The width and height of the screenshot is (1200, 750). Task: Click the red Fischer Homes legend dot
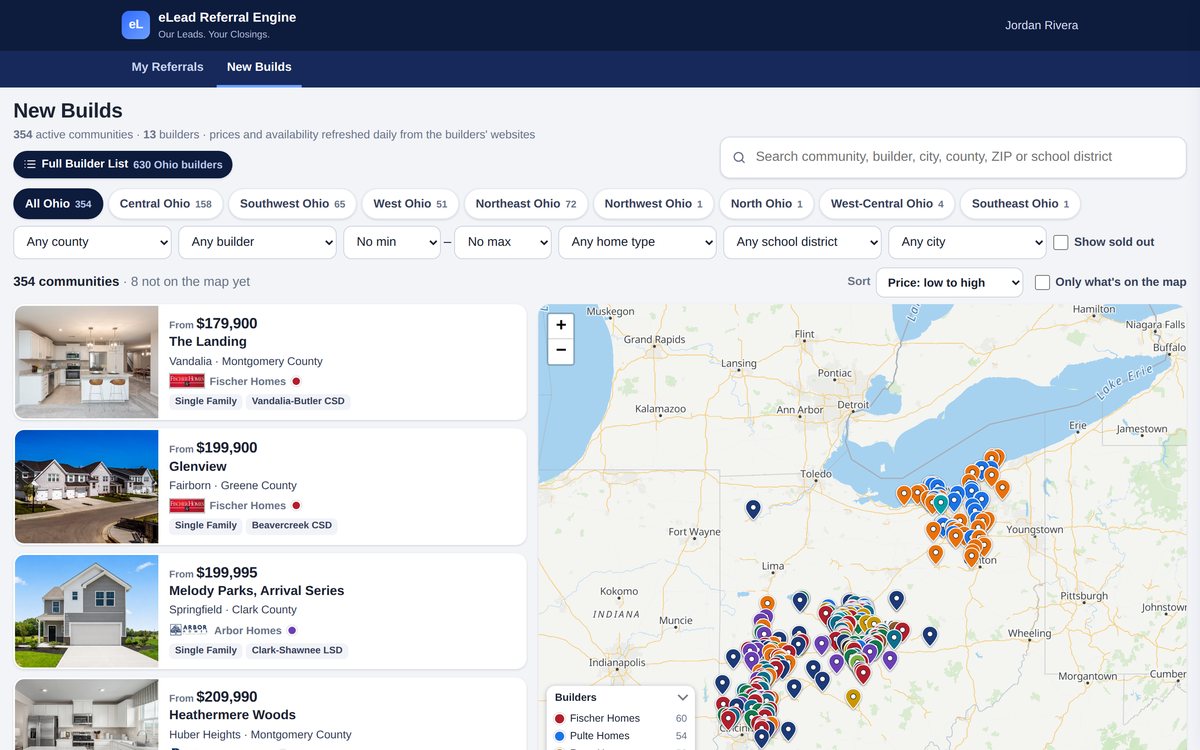[x=559, y=718]
